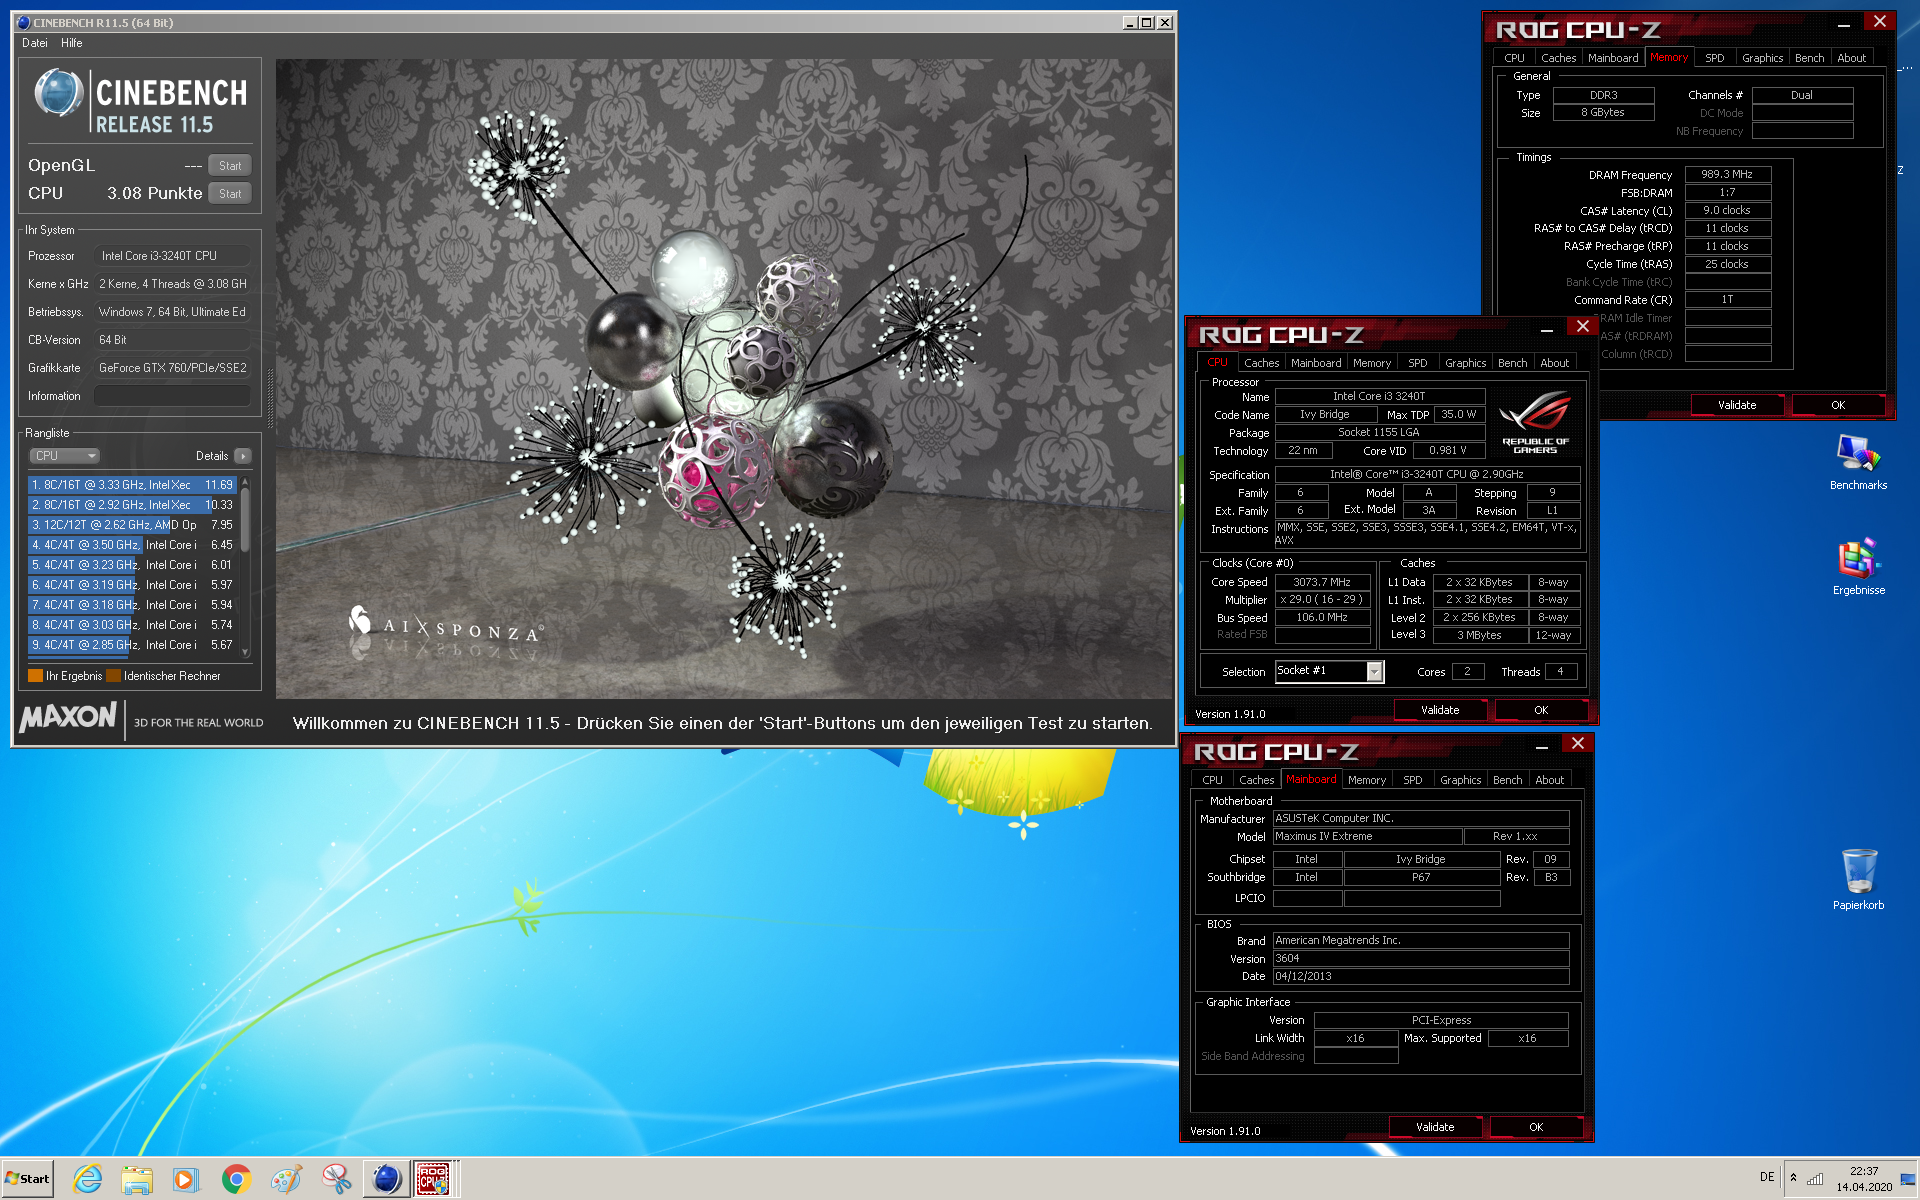
Task: Click OK in Memory CPU-Z window
Action: click(1838, 405)
